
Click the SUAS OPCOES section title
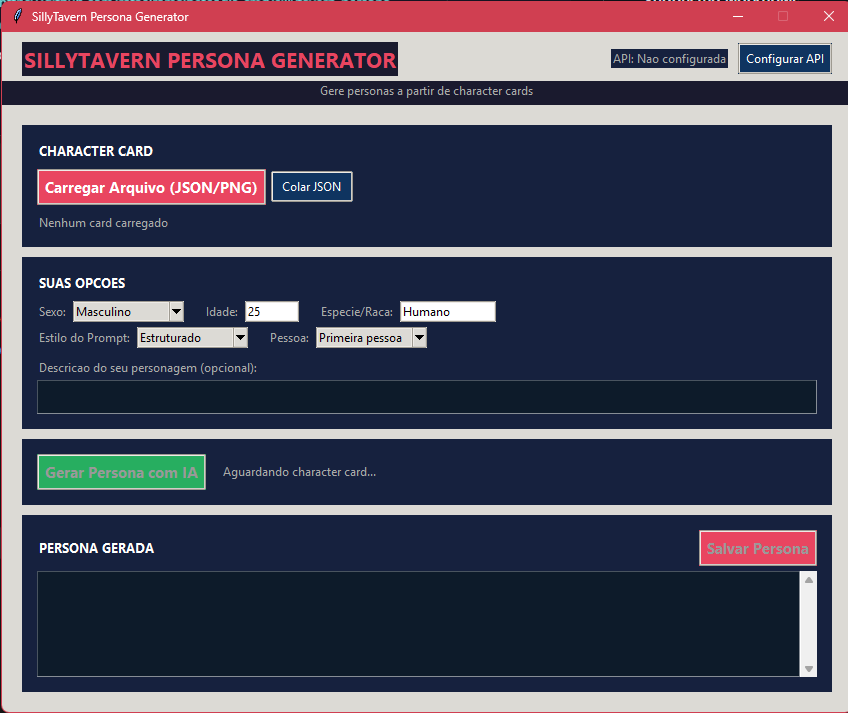coord(82,283)
